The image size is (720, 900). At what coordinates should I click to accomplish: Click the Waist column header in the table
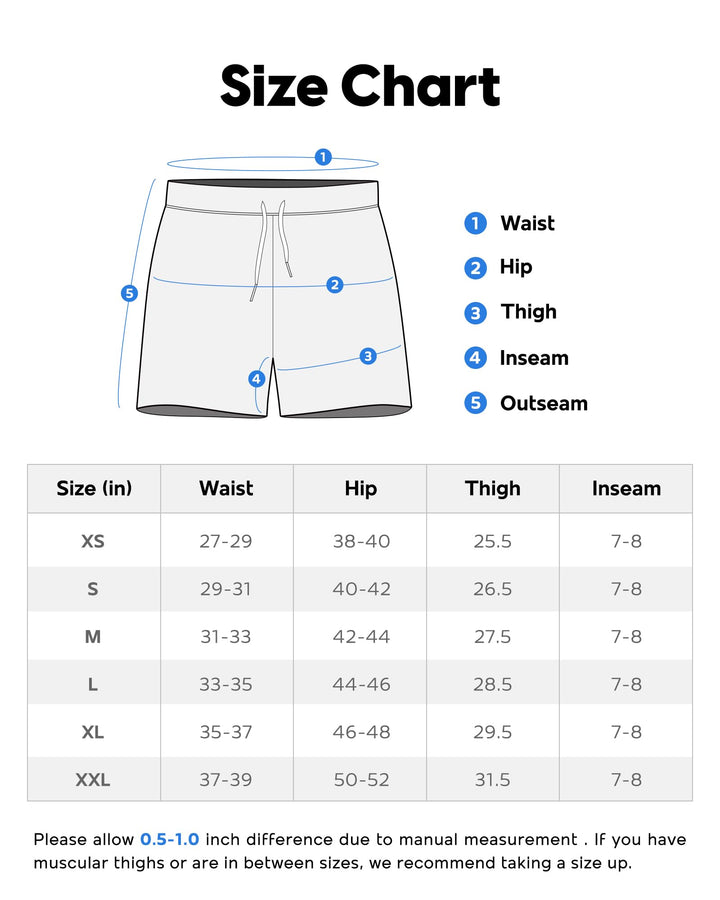[x=226, y=489]
